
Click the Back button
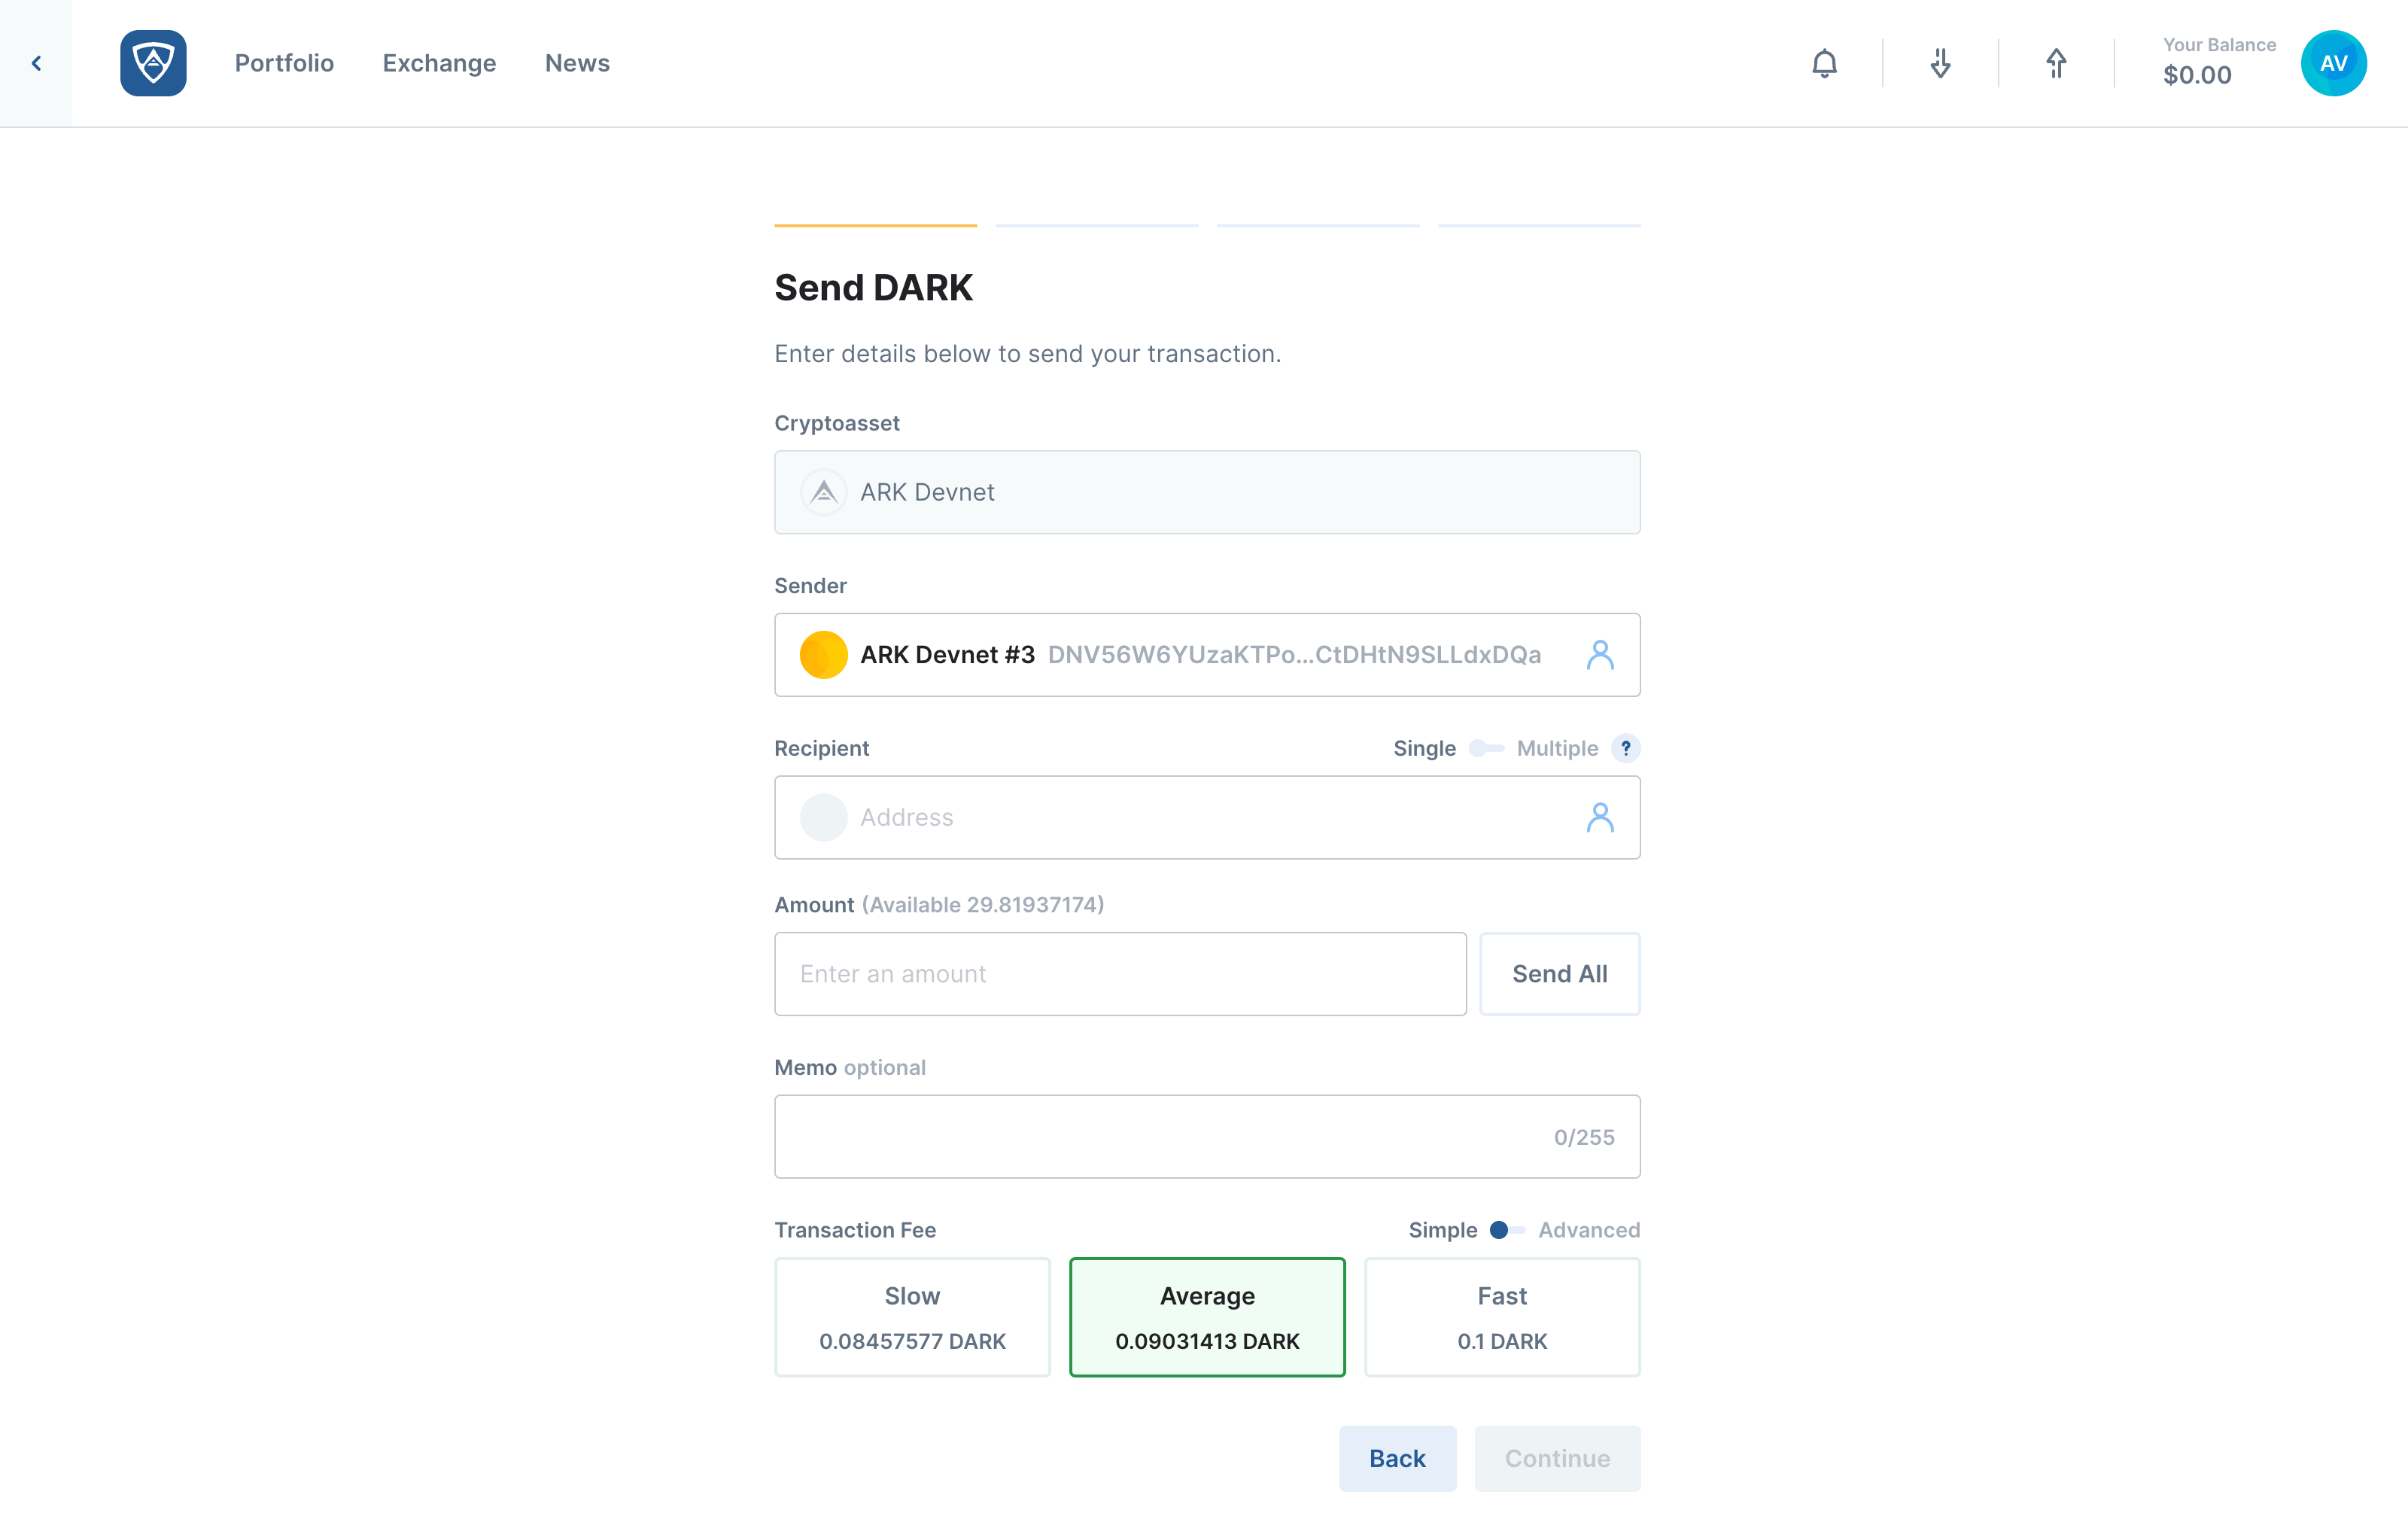click(1397, 1458)
